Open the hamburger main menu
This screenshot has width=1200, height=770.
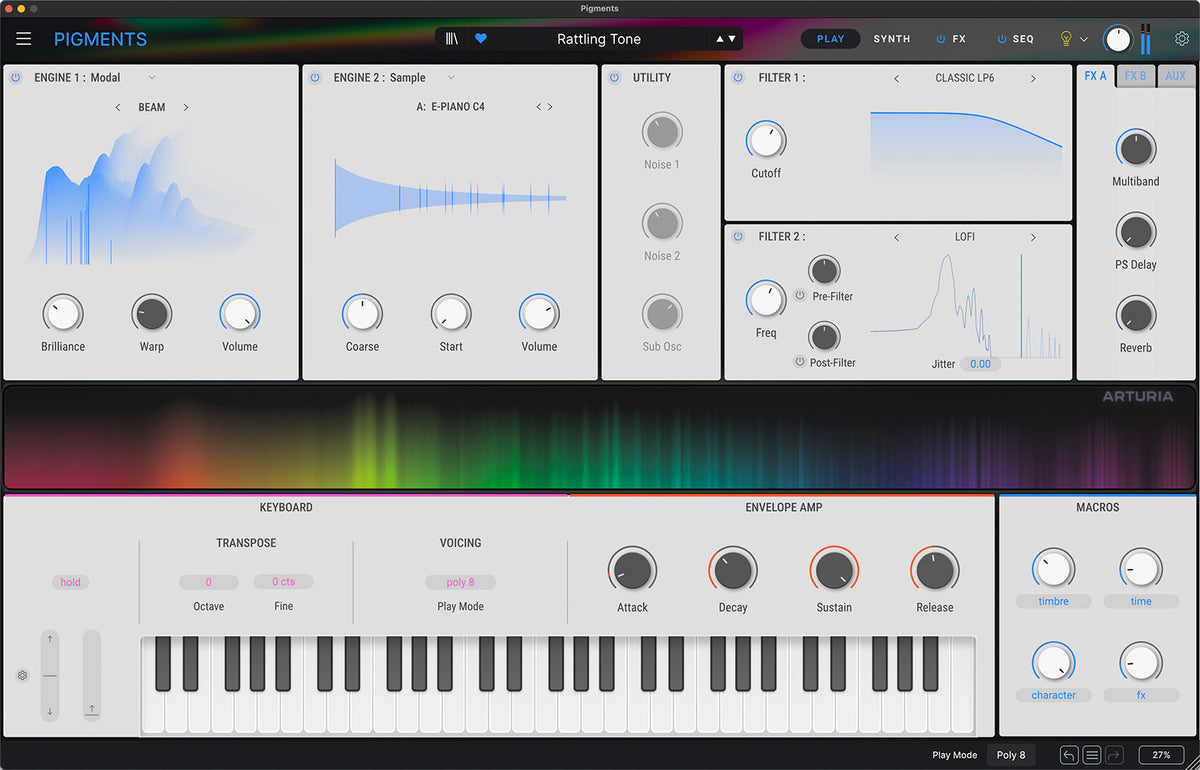click(x=24, y=39)
